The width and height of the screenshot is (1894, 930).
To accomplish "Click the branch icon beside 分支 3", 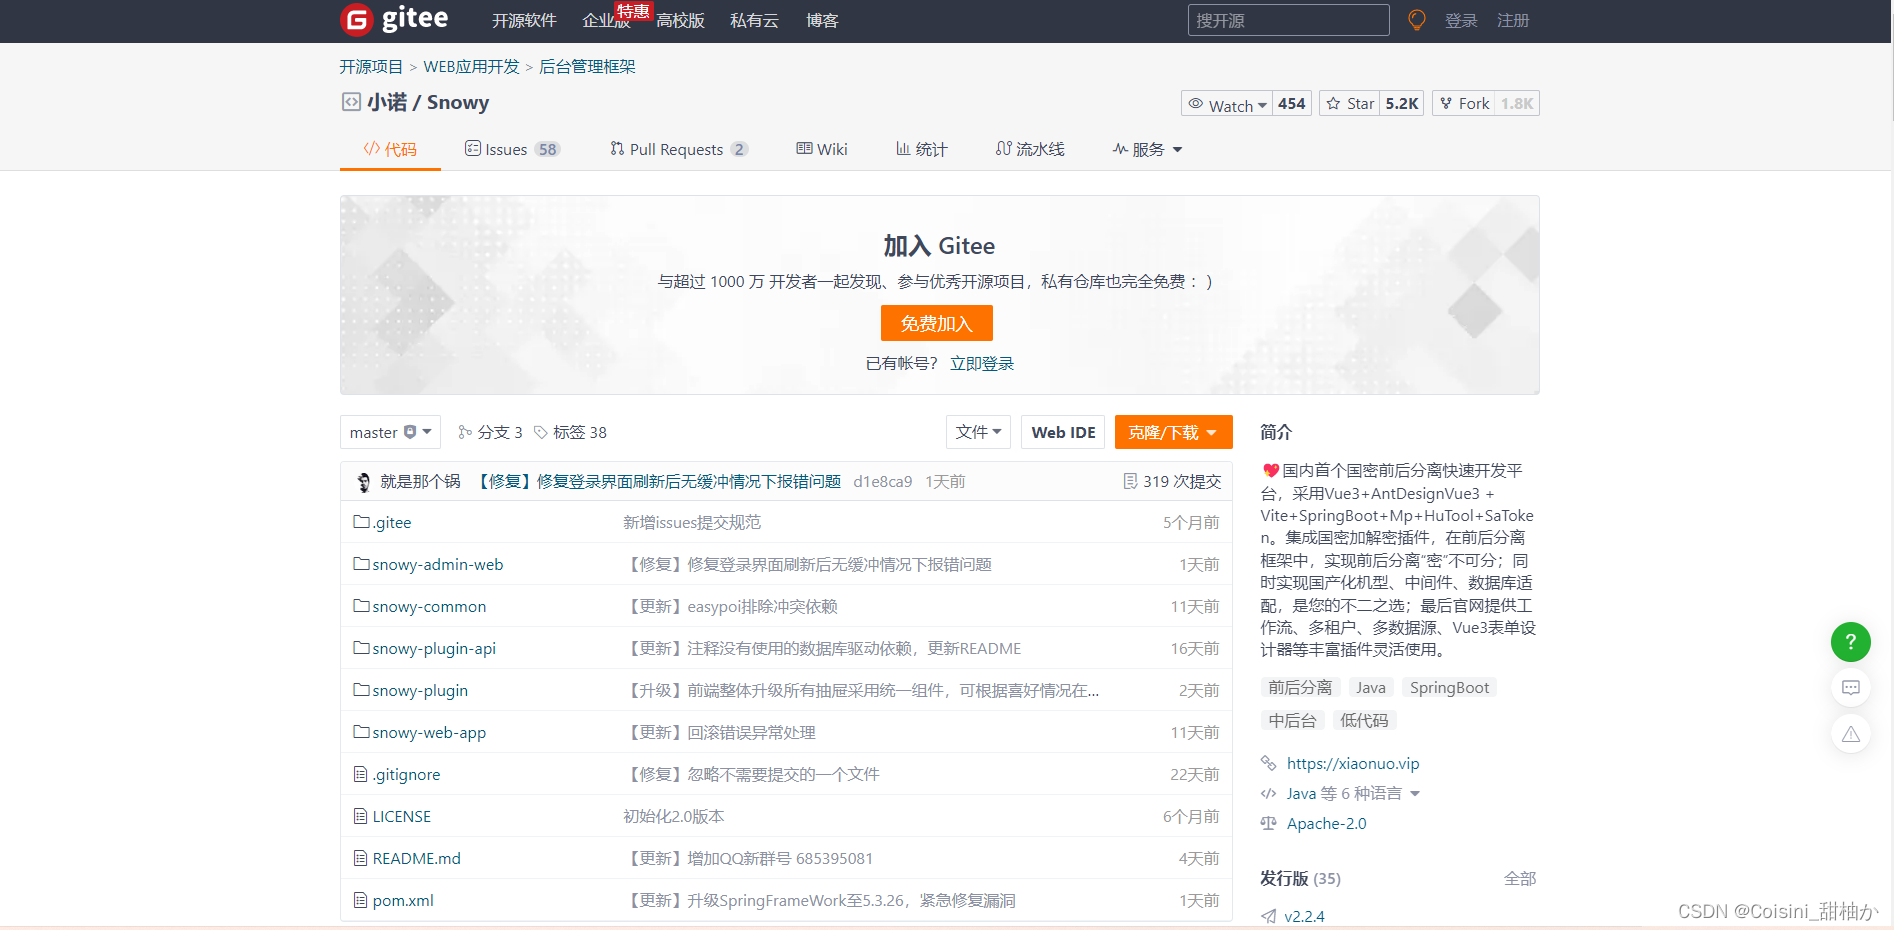I will (x=465, y=432).
